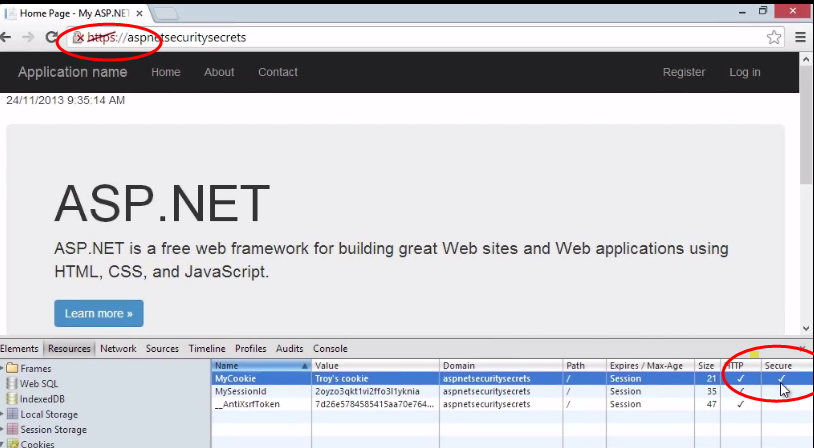Restore down the Chrome browser window
814x448 pixels.
click(x=763, y=11)
